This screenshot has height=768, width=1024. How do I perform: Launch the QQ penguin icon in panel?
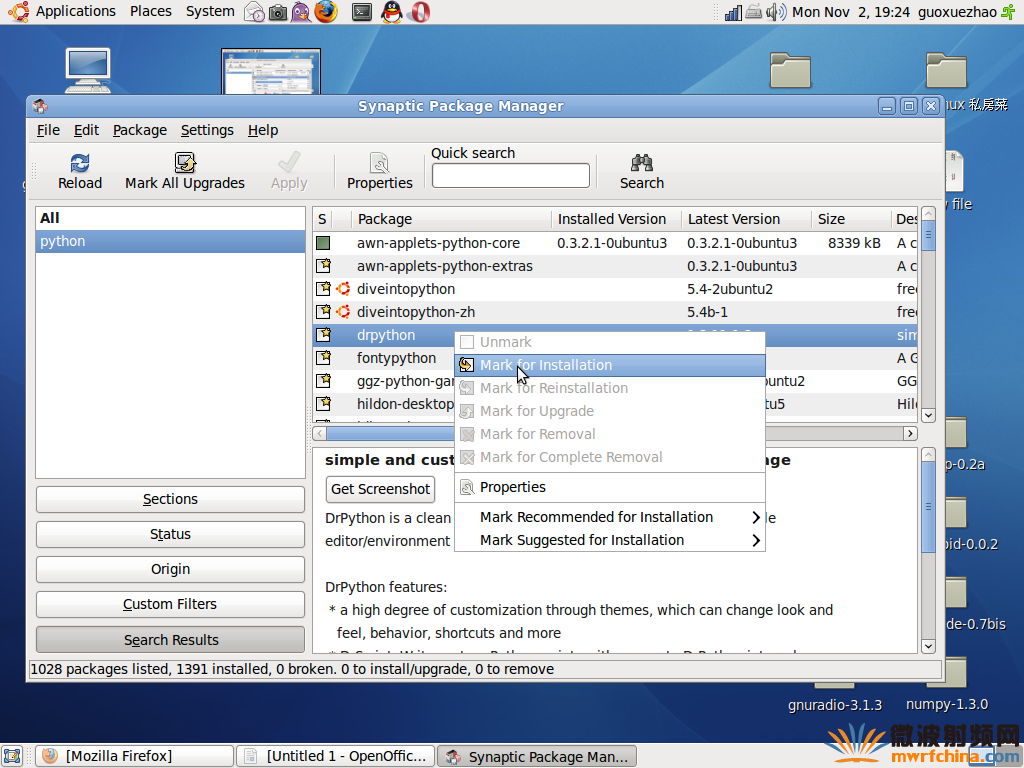tap(391, 12)
